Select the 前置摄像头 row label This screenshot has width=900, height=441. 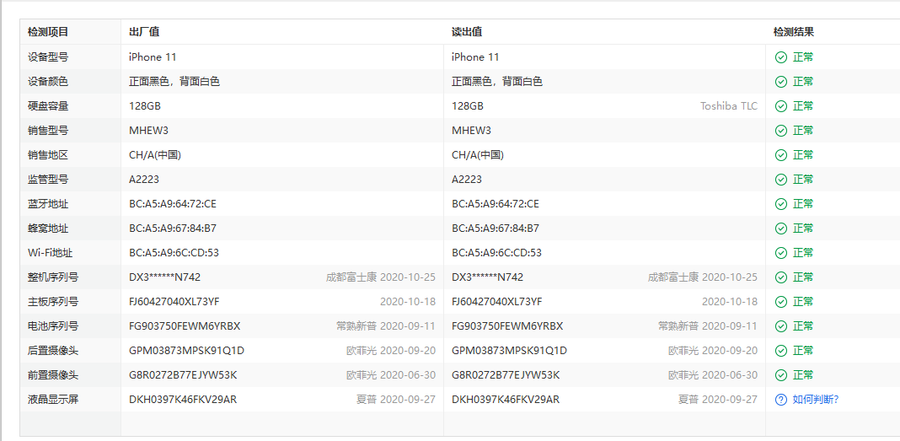pos(53,375)
